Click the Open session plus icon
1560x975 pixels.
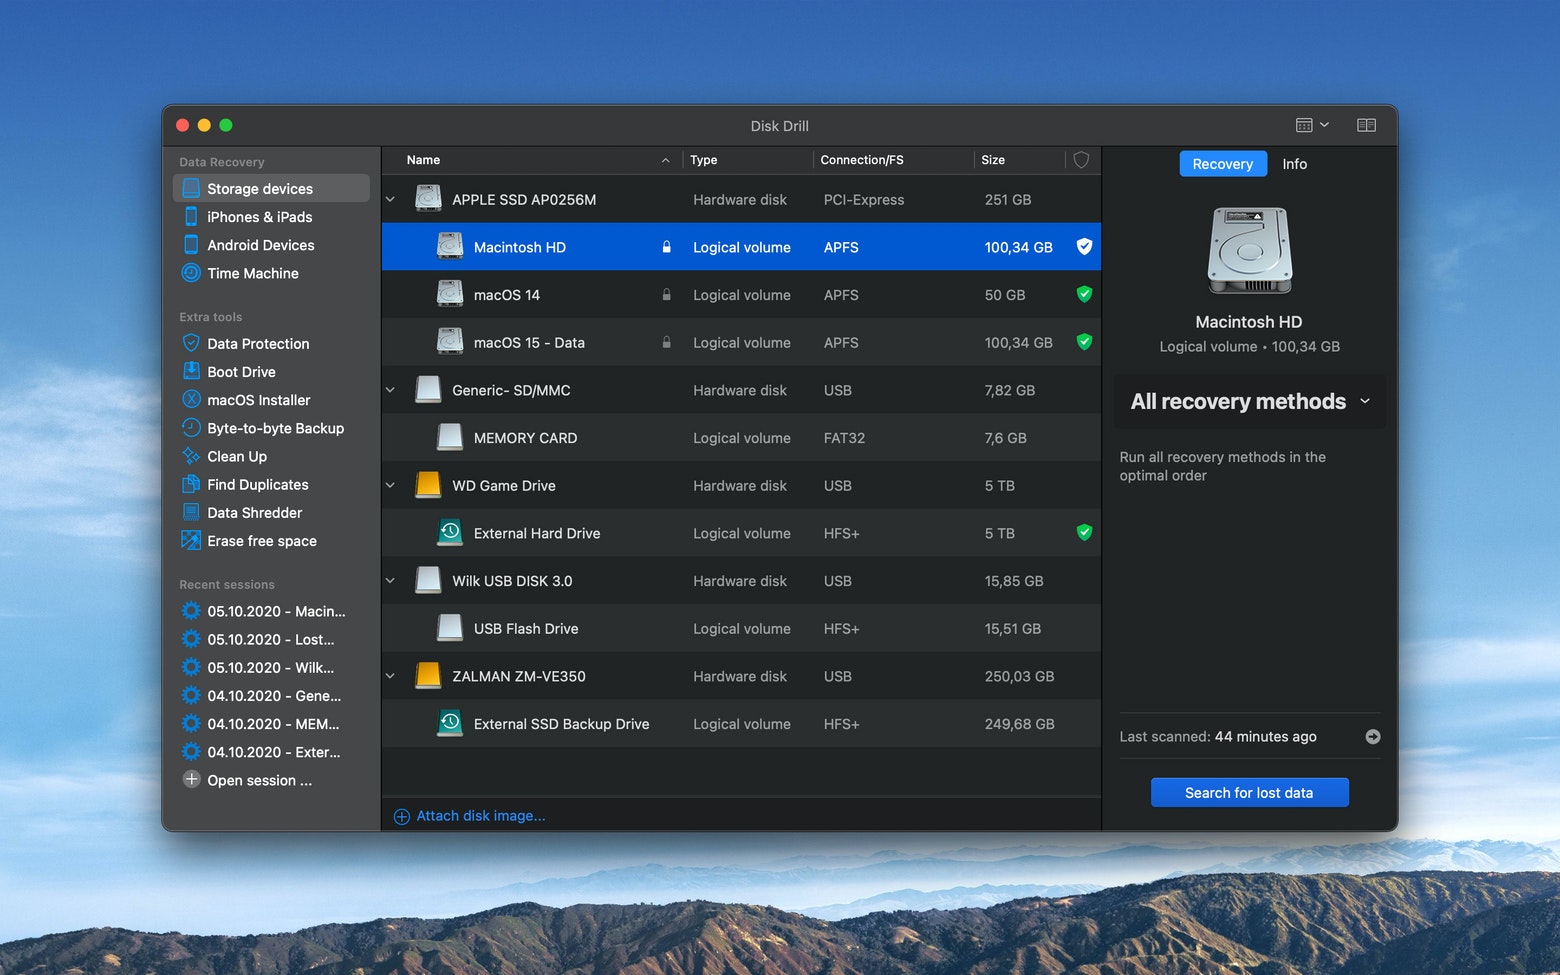[x=191, y=779]
